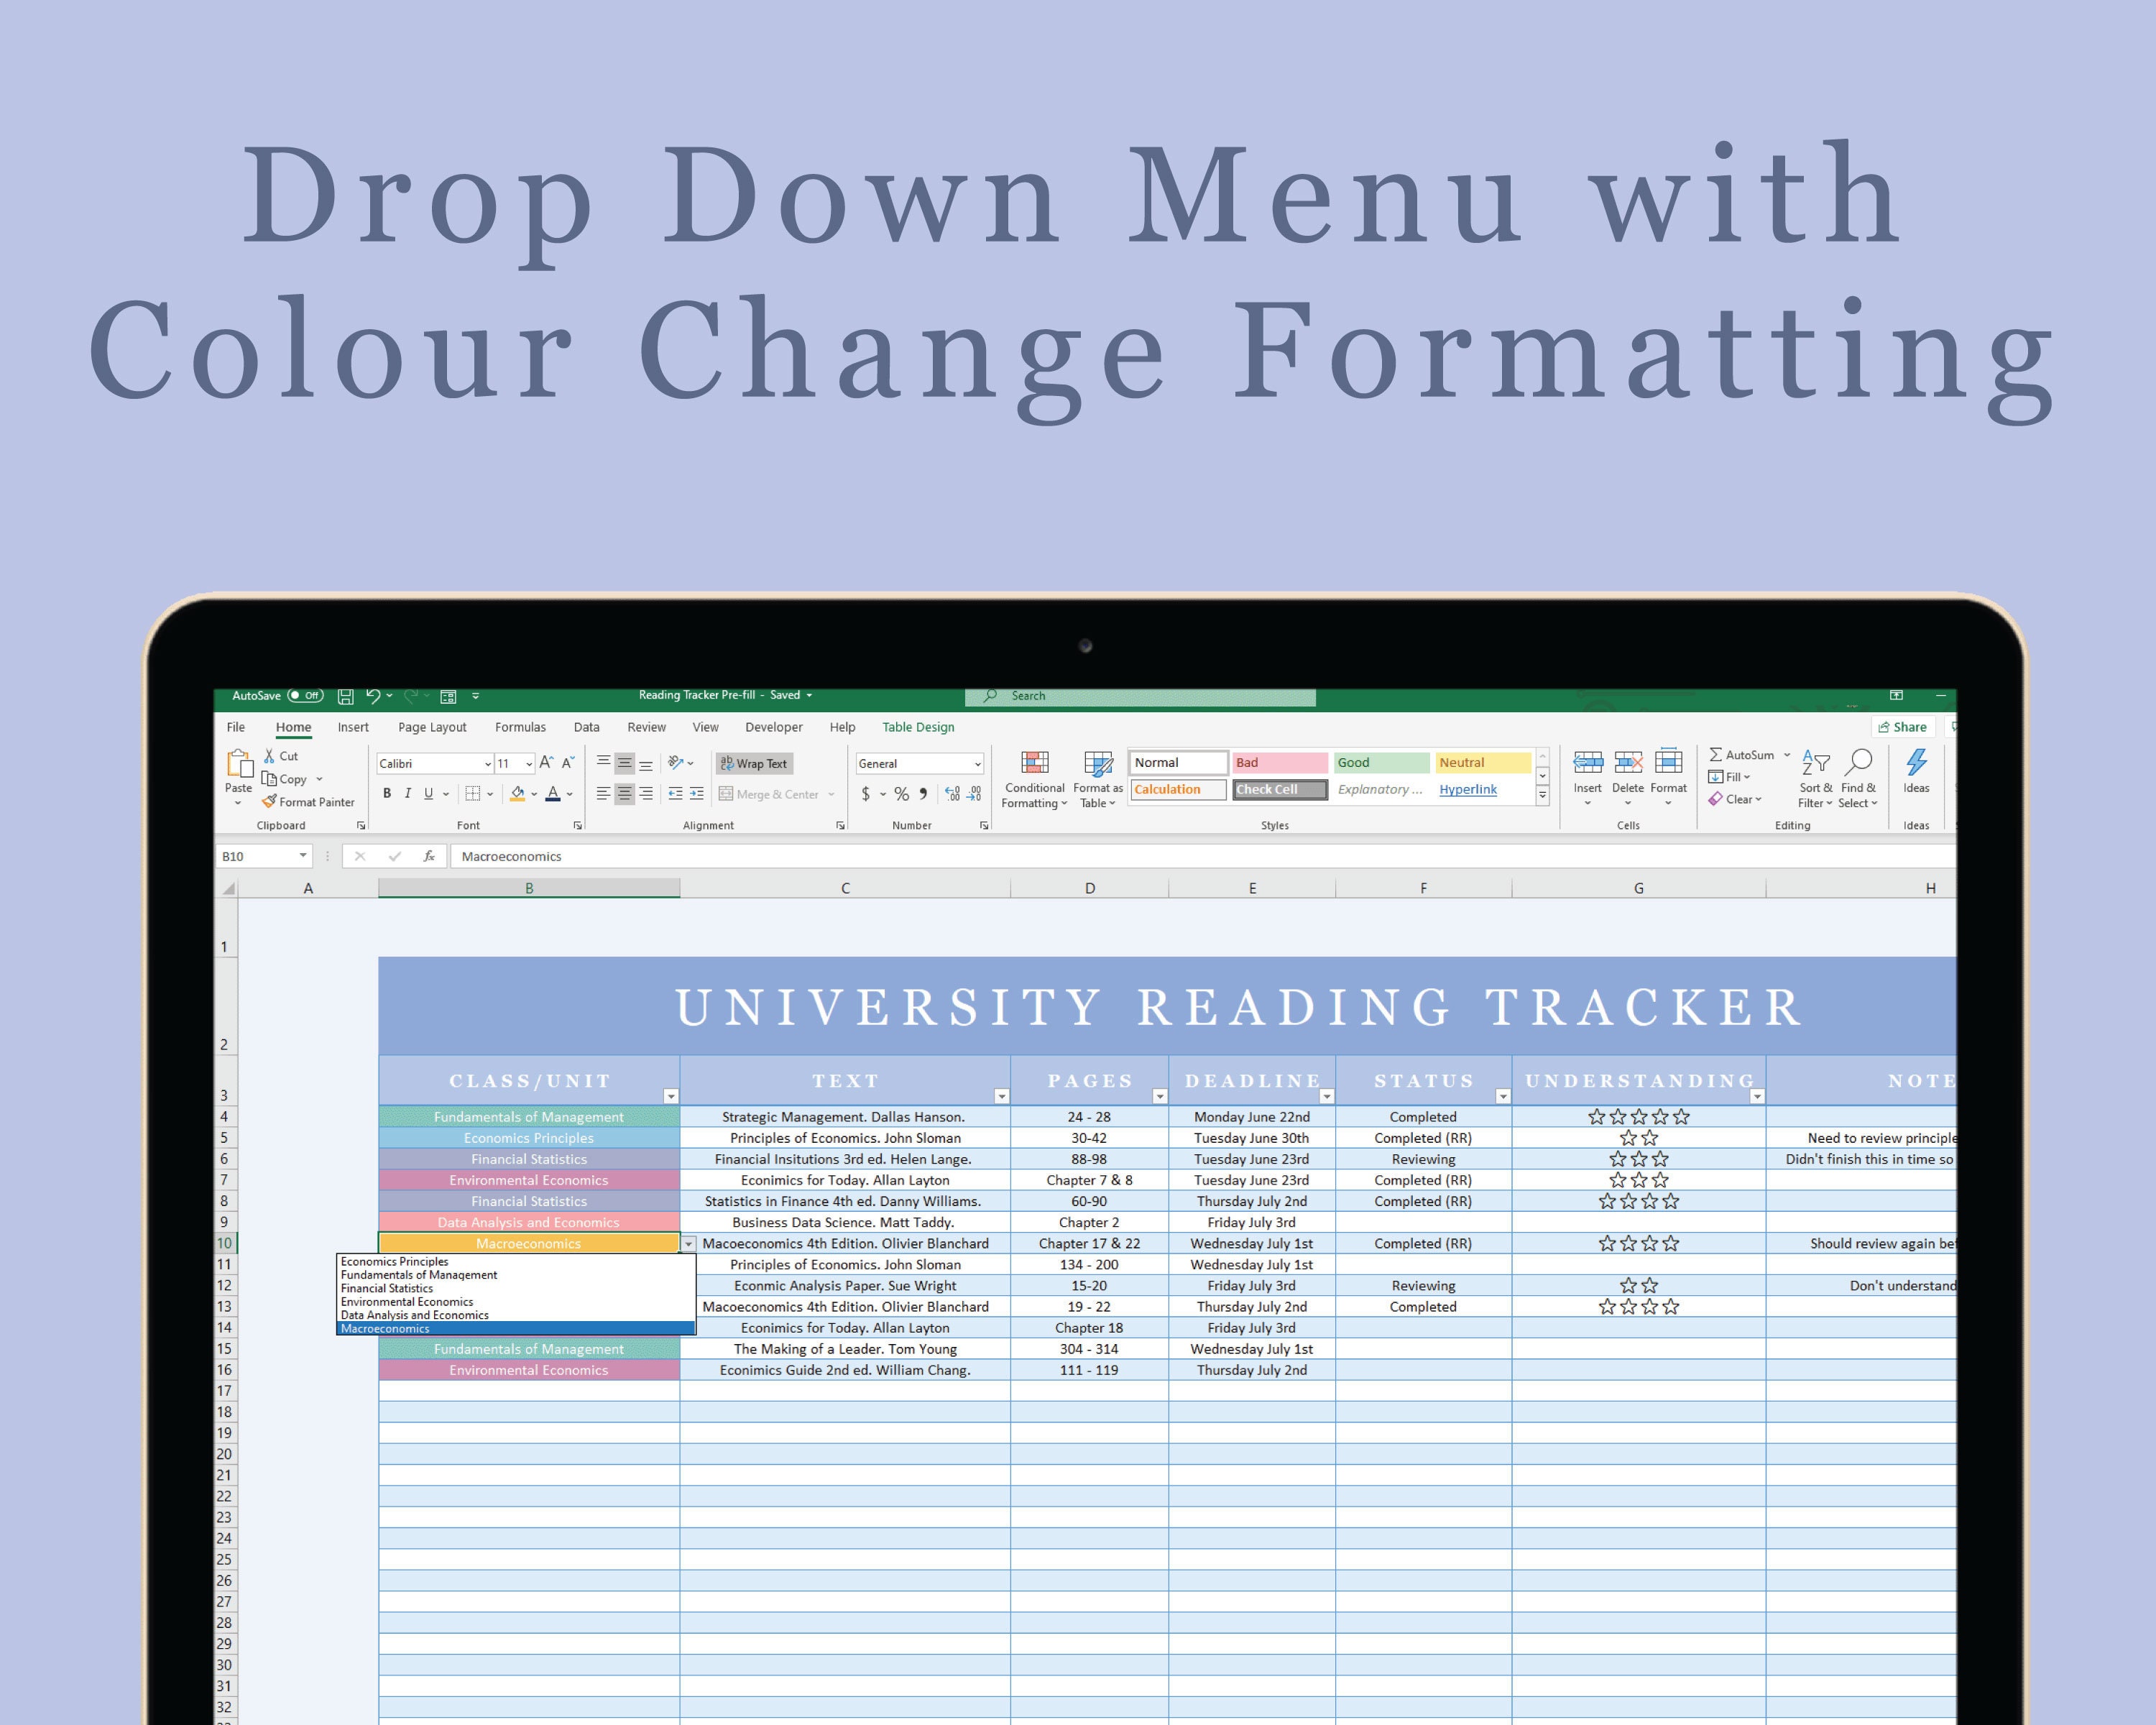The image size is (2156, 1725).
Task: Open the Ideas pane
Action: click(x=1917, y=765)
